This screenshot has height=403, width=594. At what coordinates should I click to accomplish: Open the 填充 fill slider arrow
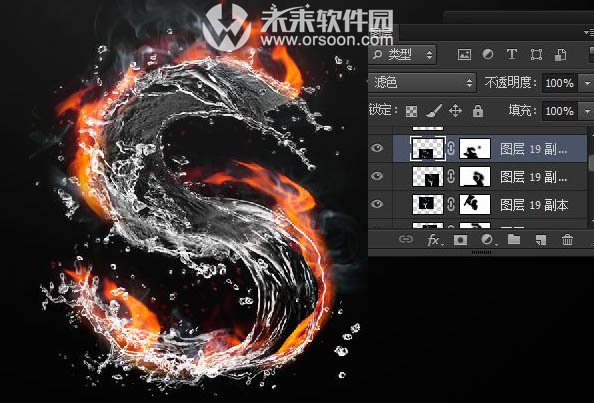click(587, 111)
